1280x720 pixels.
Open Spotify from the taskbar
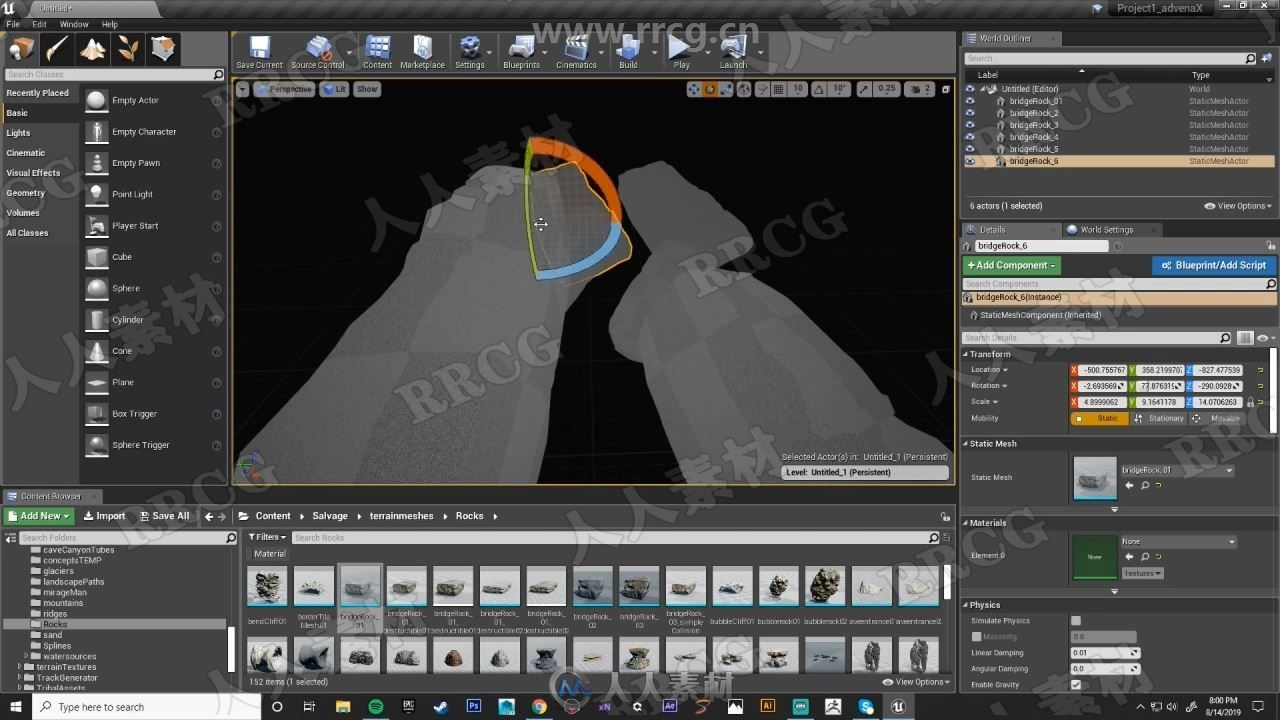click(376, 706)
